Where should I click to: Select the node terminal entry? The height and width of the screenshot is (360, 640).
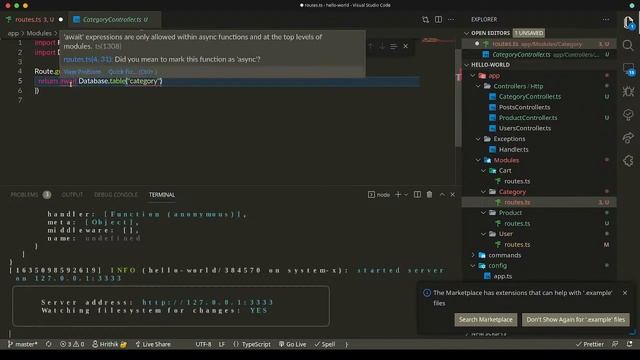point(379,195)
